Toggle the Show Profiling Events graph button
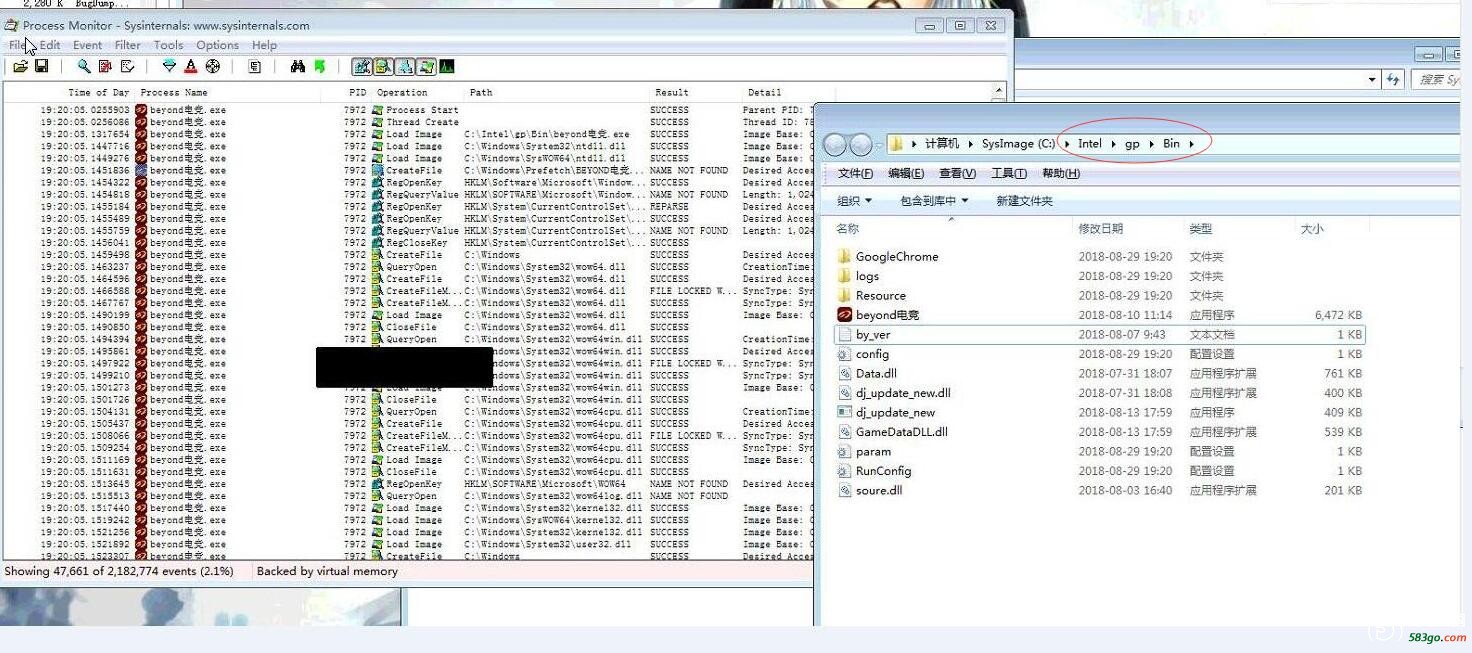This screenshot has height=653, width=1472. point(446,67)
